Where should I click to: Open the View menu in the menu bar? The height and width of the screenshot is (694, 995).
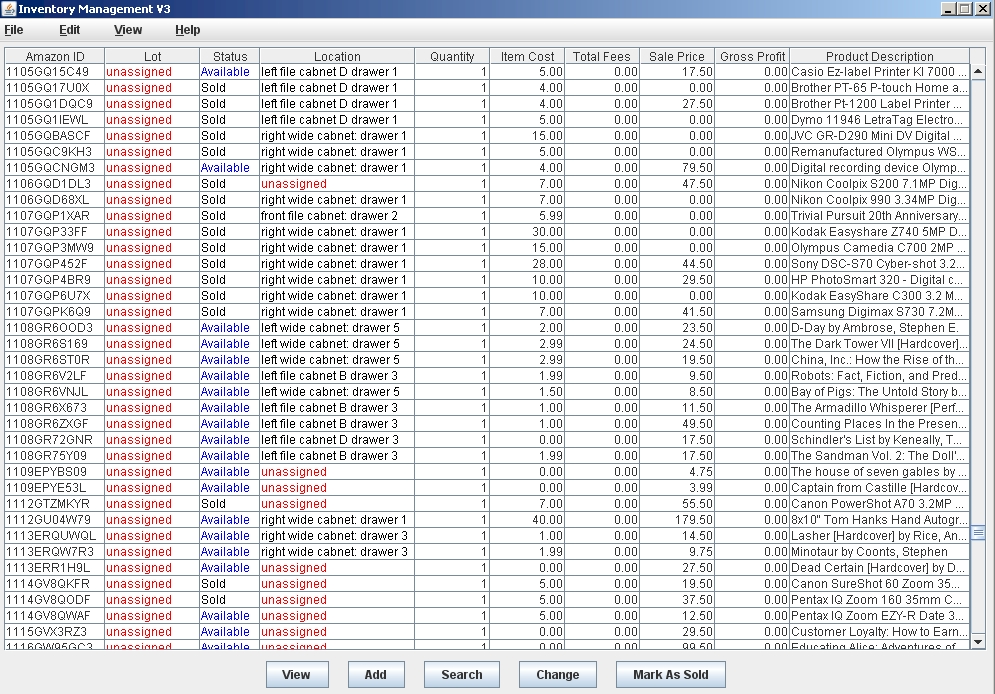coord(128,30)
